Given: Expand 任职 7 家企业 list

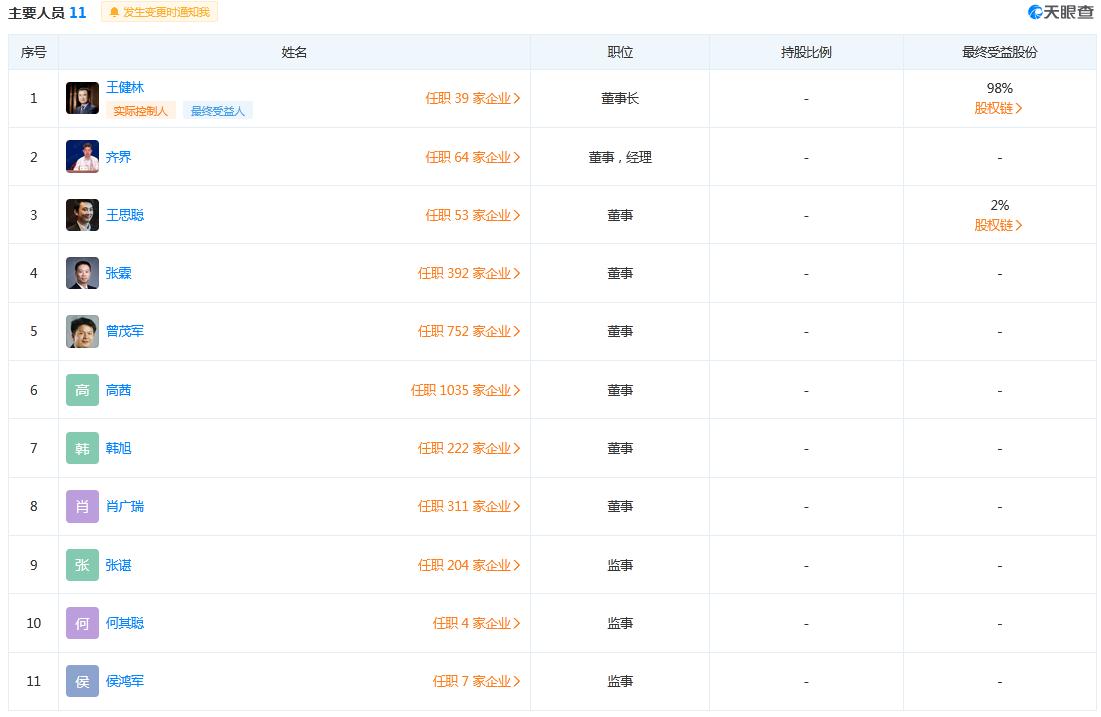Looking at the screenshot, I should coord(477,681).
